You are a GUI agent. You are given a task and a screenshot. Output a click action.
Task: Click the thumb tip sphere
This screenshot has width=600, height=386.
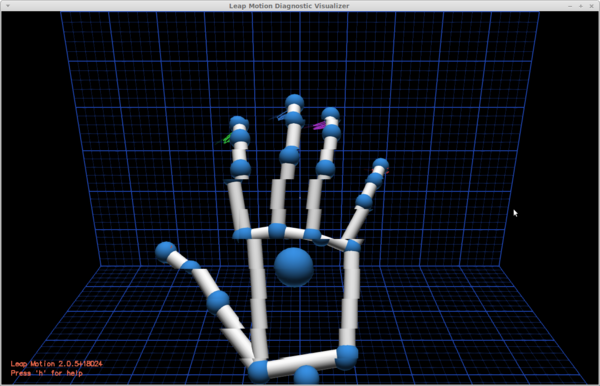click(166, 252)
